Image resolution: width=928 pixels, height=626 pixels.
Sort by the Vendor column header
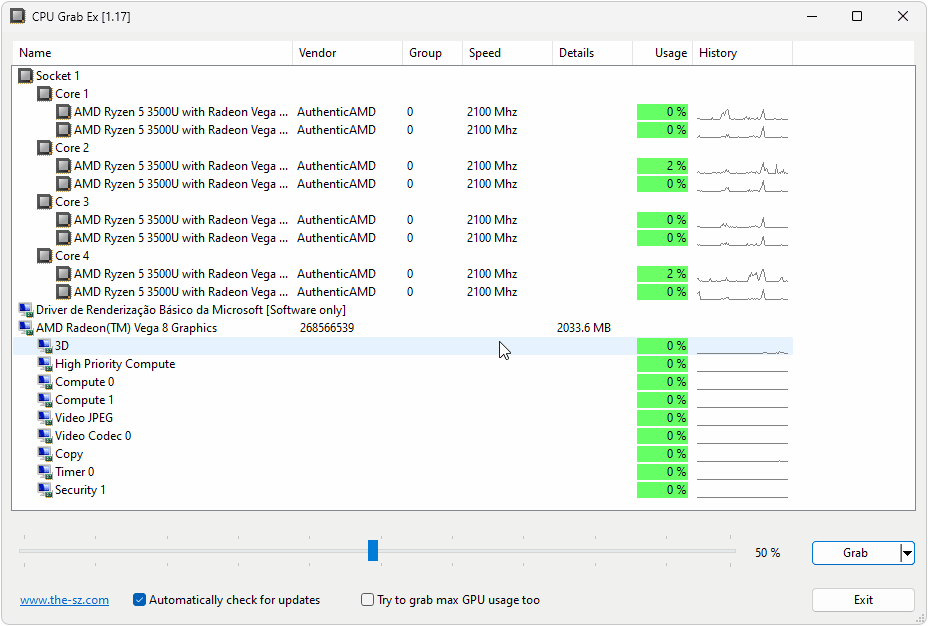[347, 53]
